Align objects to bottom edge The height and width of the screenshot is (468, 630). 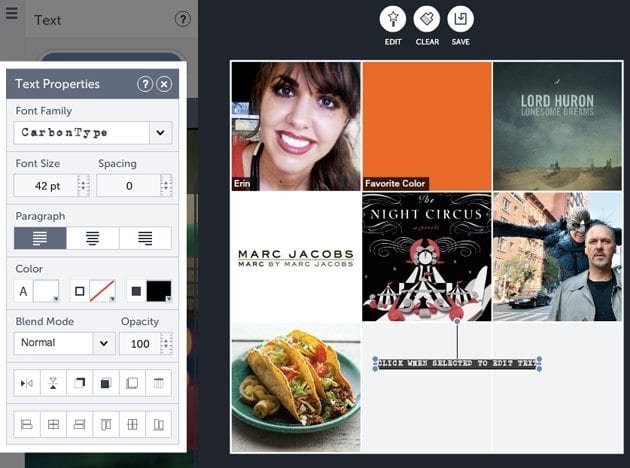pos(159,424)
